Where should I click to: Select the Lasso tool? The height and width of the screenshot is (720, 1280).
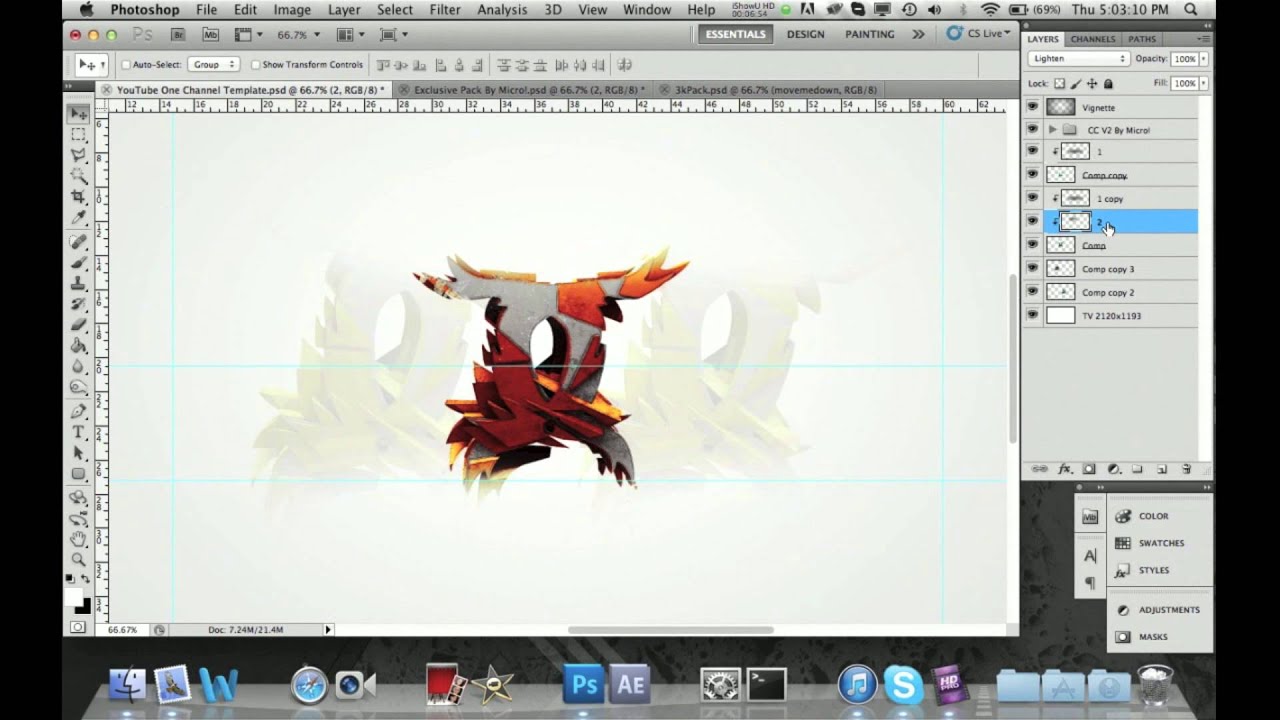(79, 154)
